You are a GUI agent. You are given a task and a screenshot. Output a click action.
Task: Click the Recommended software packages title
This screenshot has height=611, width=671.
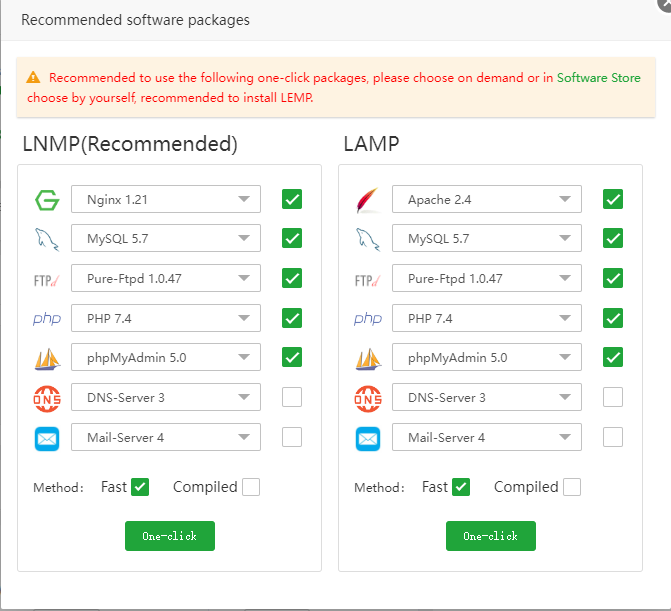coord(135,20)
